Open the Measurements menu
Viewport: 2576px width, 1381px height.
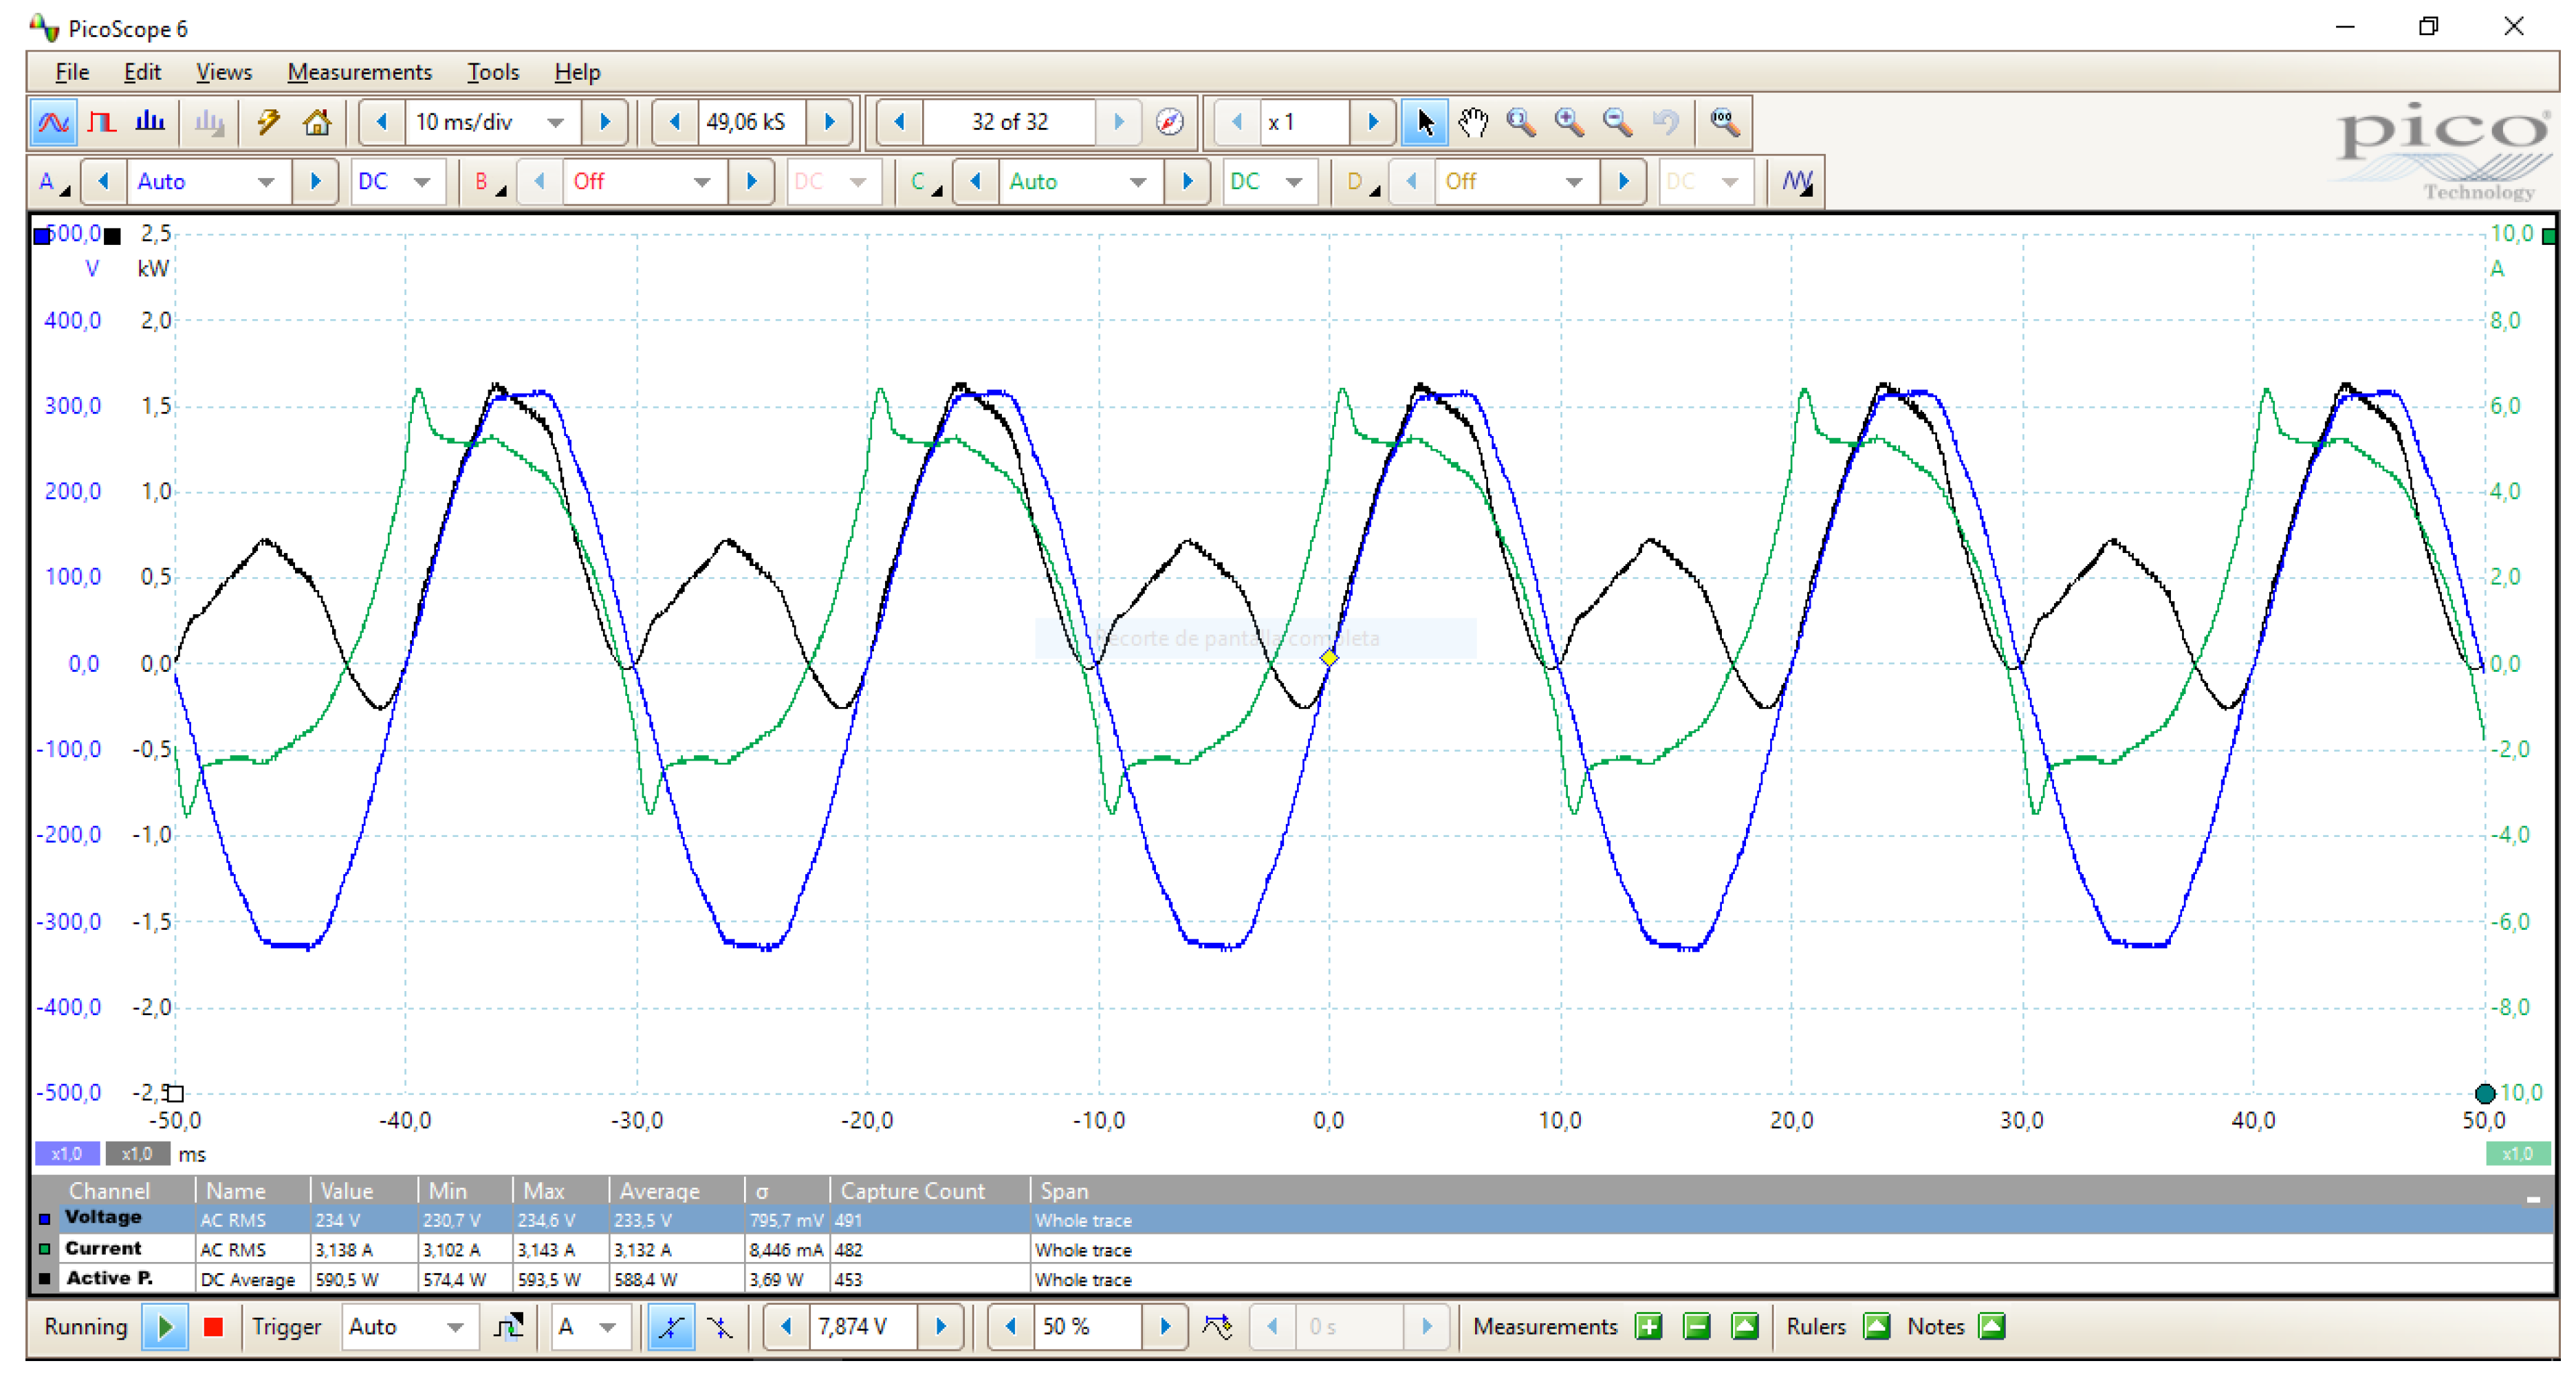click(359, 72)
